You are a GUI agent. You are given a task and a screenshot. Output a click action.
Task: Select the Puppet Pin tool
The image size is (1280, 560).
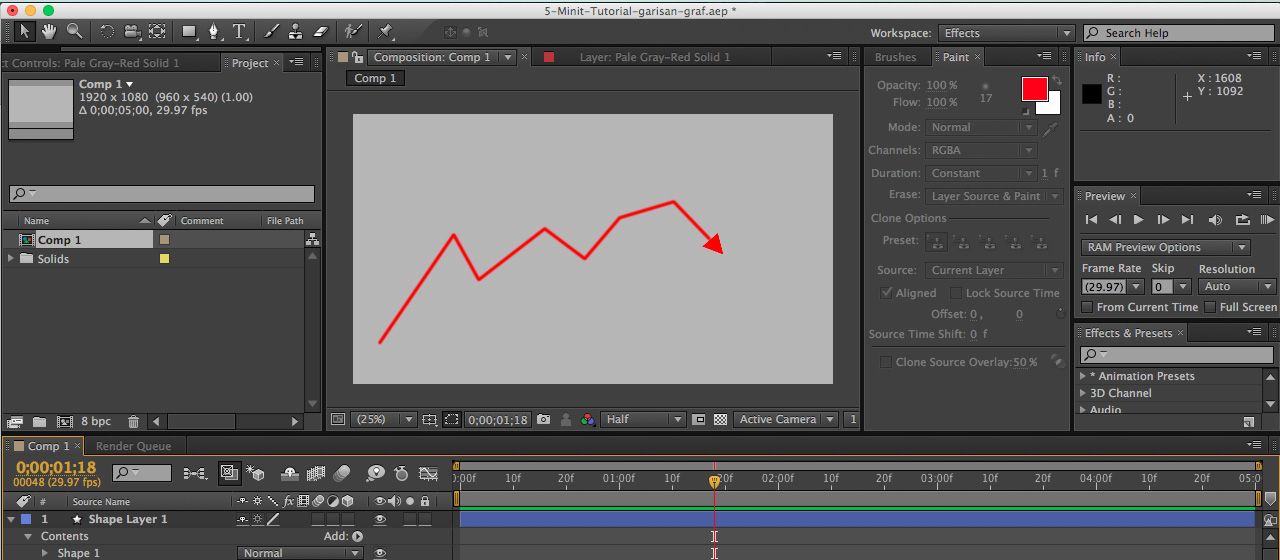(386, 32)
